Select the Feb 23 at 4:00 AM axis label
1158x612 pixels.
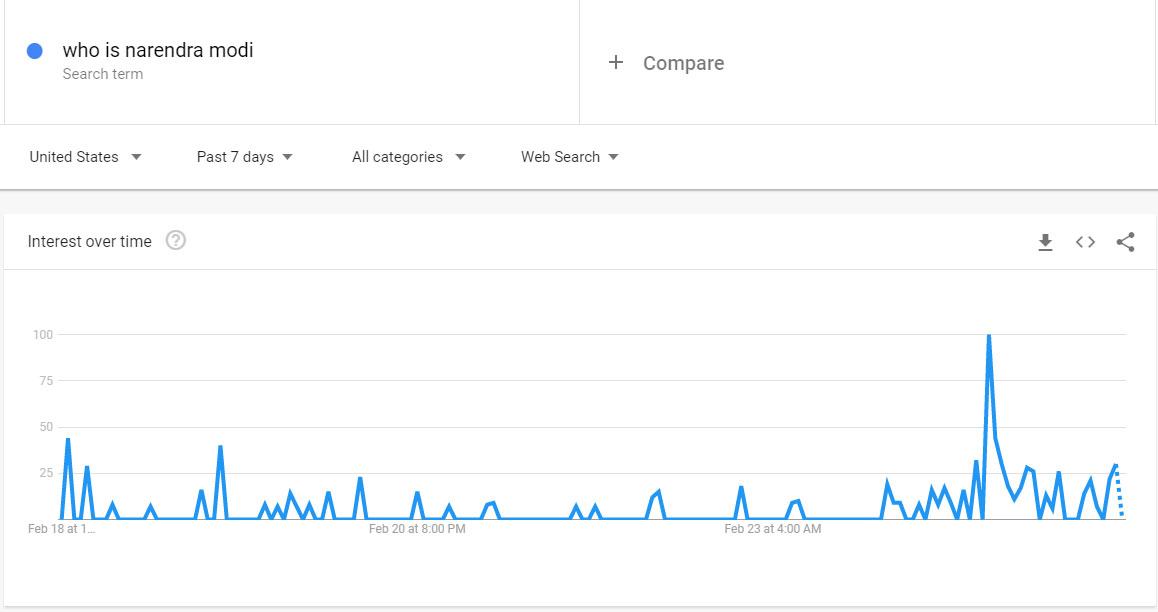[772, 529]
